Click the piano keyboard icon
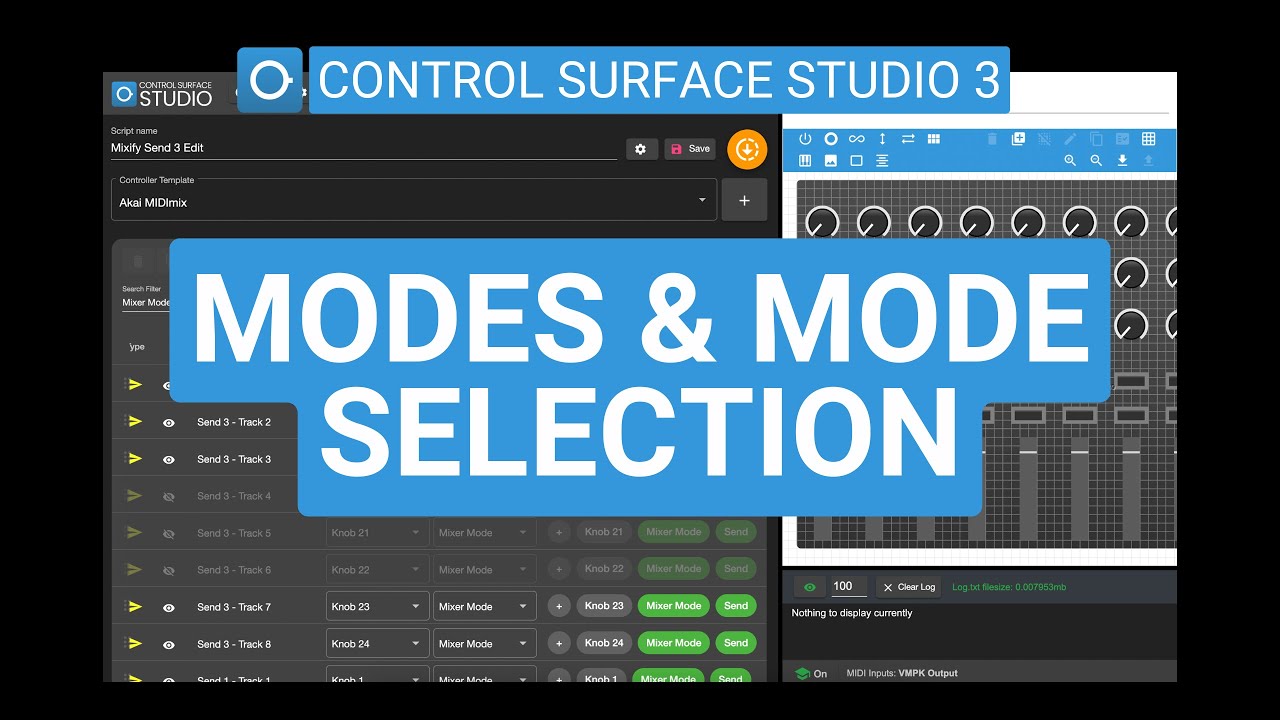This screenshot has width=1280, height=720. (805, 161)
